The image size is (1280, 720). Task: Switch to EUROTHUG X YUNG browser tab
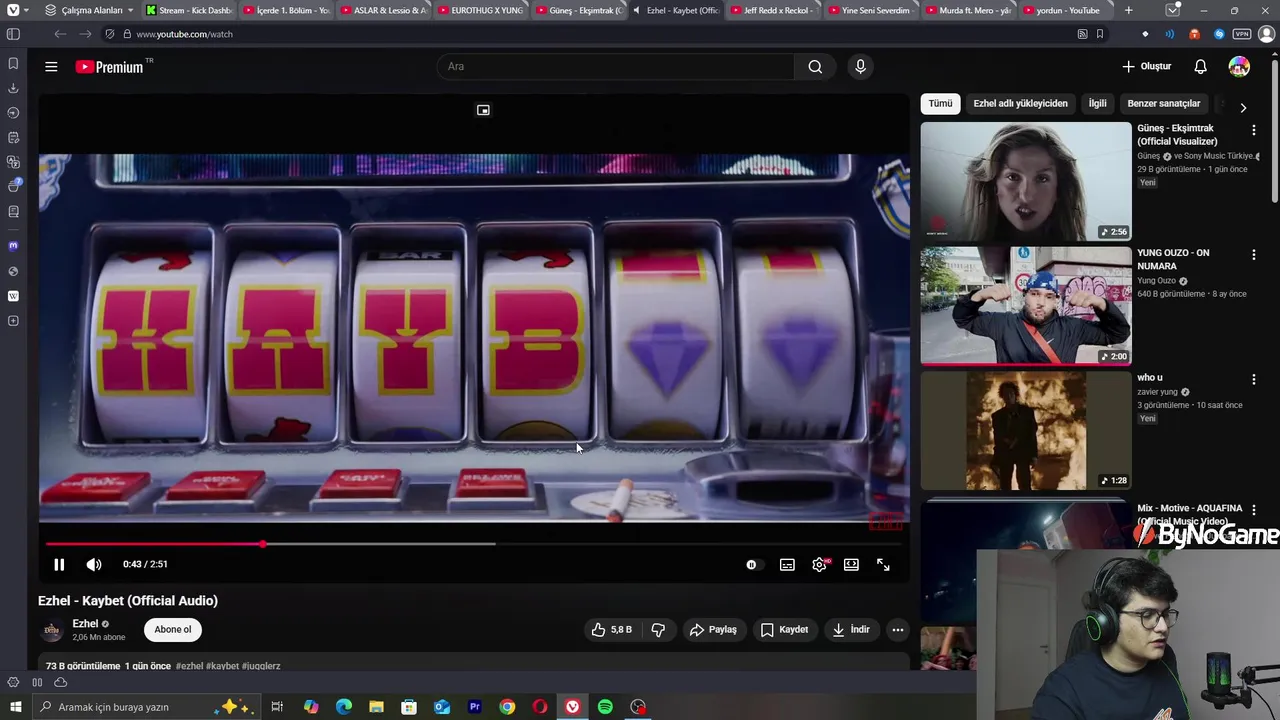(x=480, y=10)
